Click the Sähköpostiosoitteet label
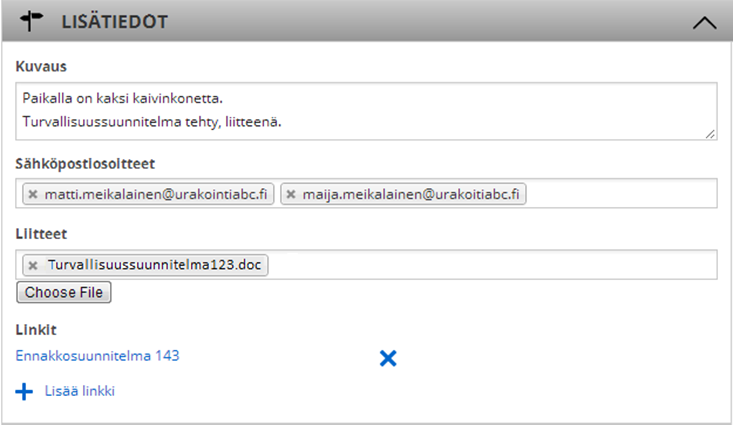Viewport: 733px width, 425px height. pyautogui.click(x=85, y=164)
